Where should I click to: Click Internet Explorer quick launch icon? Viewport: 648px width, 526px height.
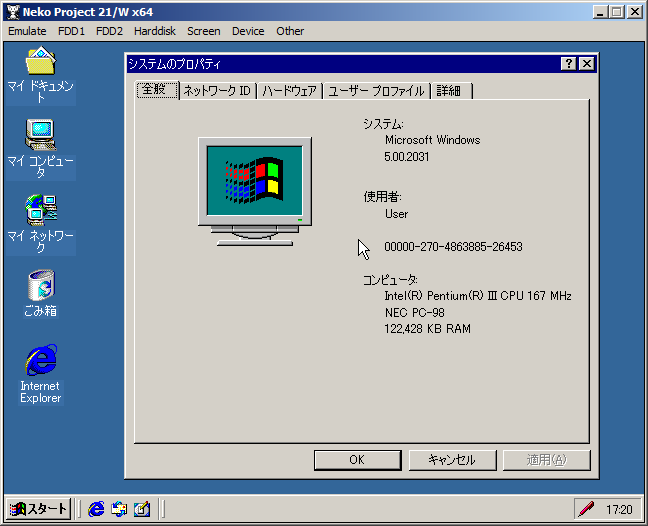point(96,509)
